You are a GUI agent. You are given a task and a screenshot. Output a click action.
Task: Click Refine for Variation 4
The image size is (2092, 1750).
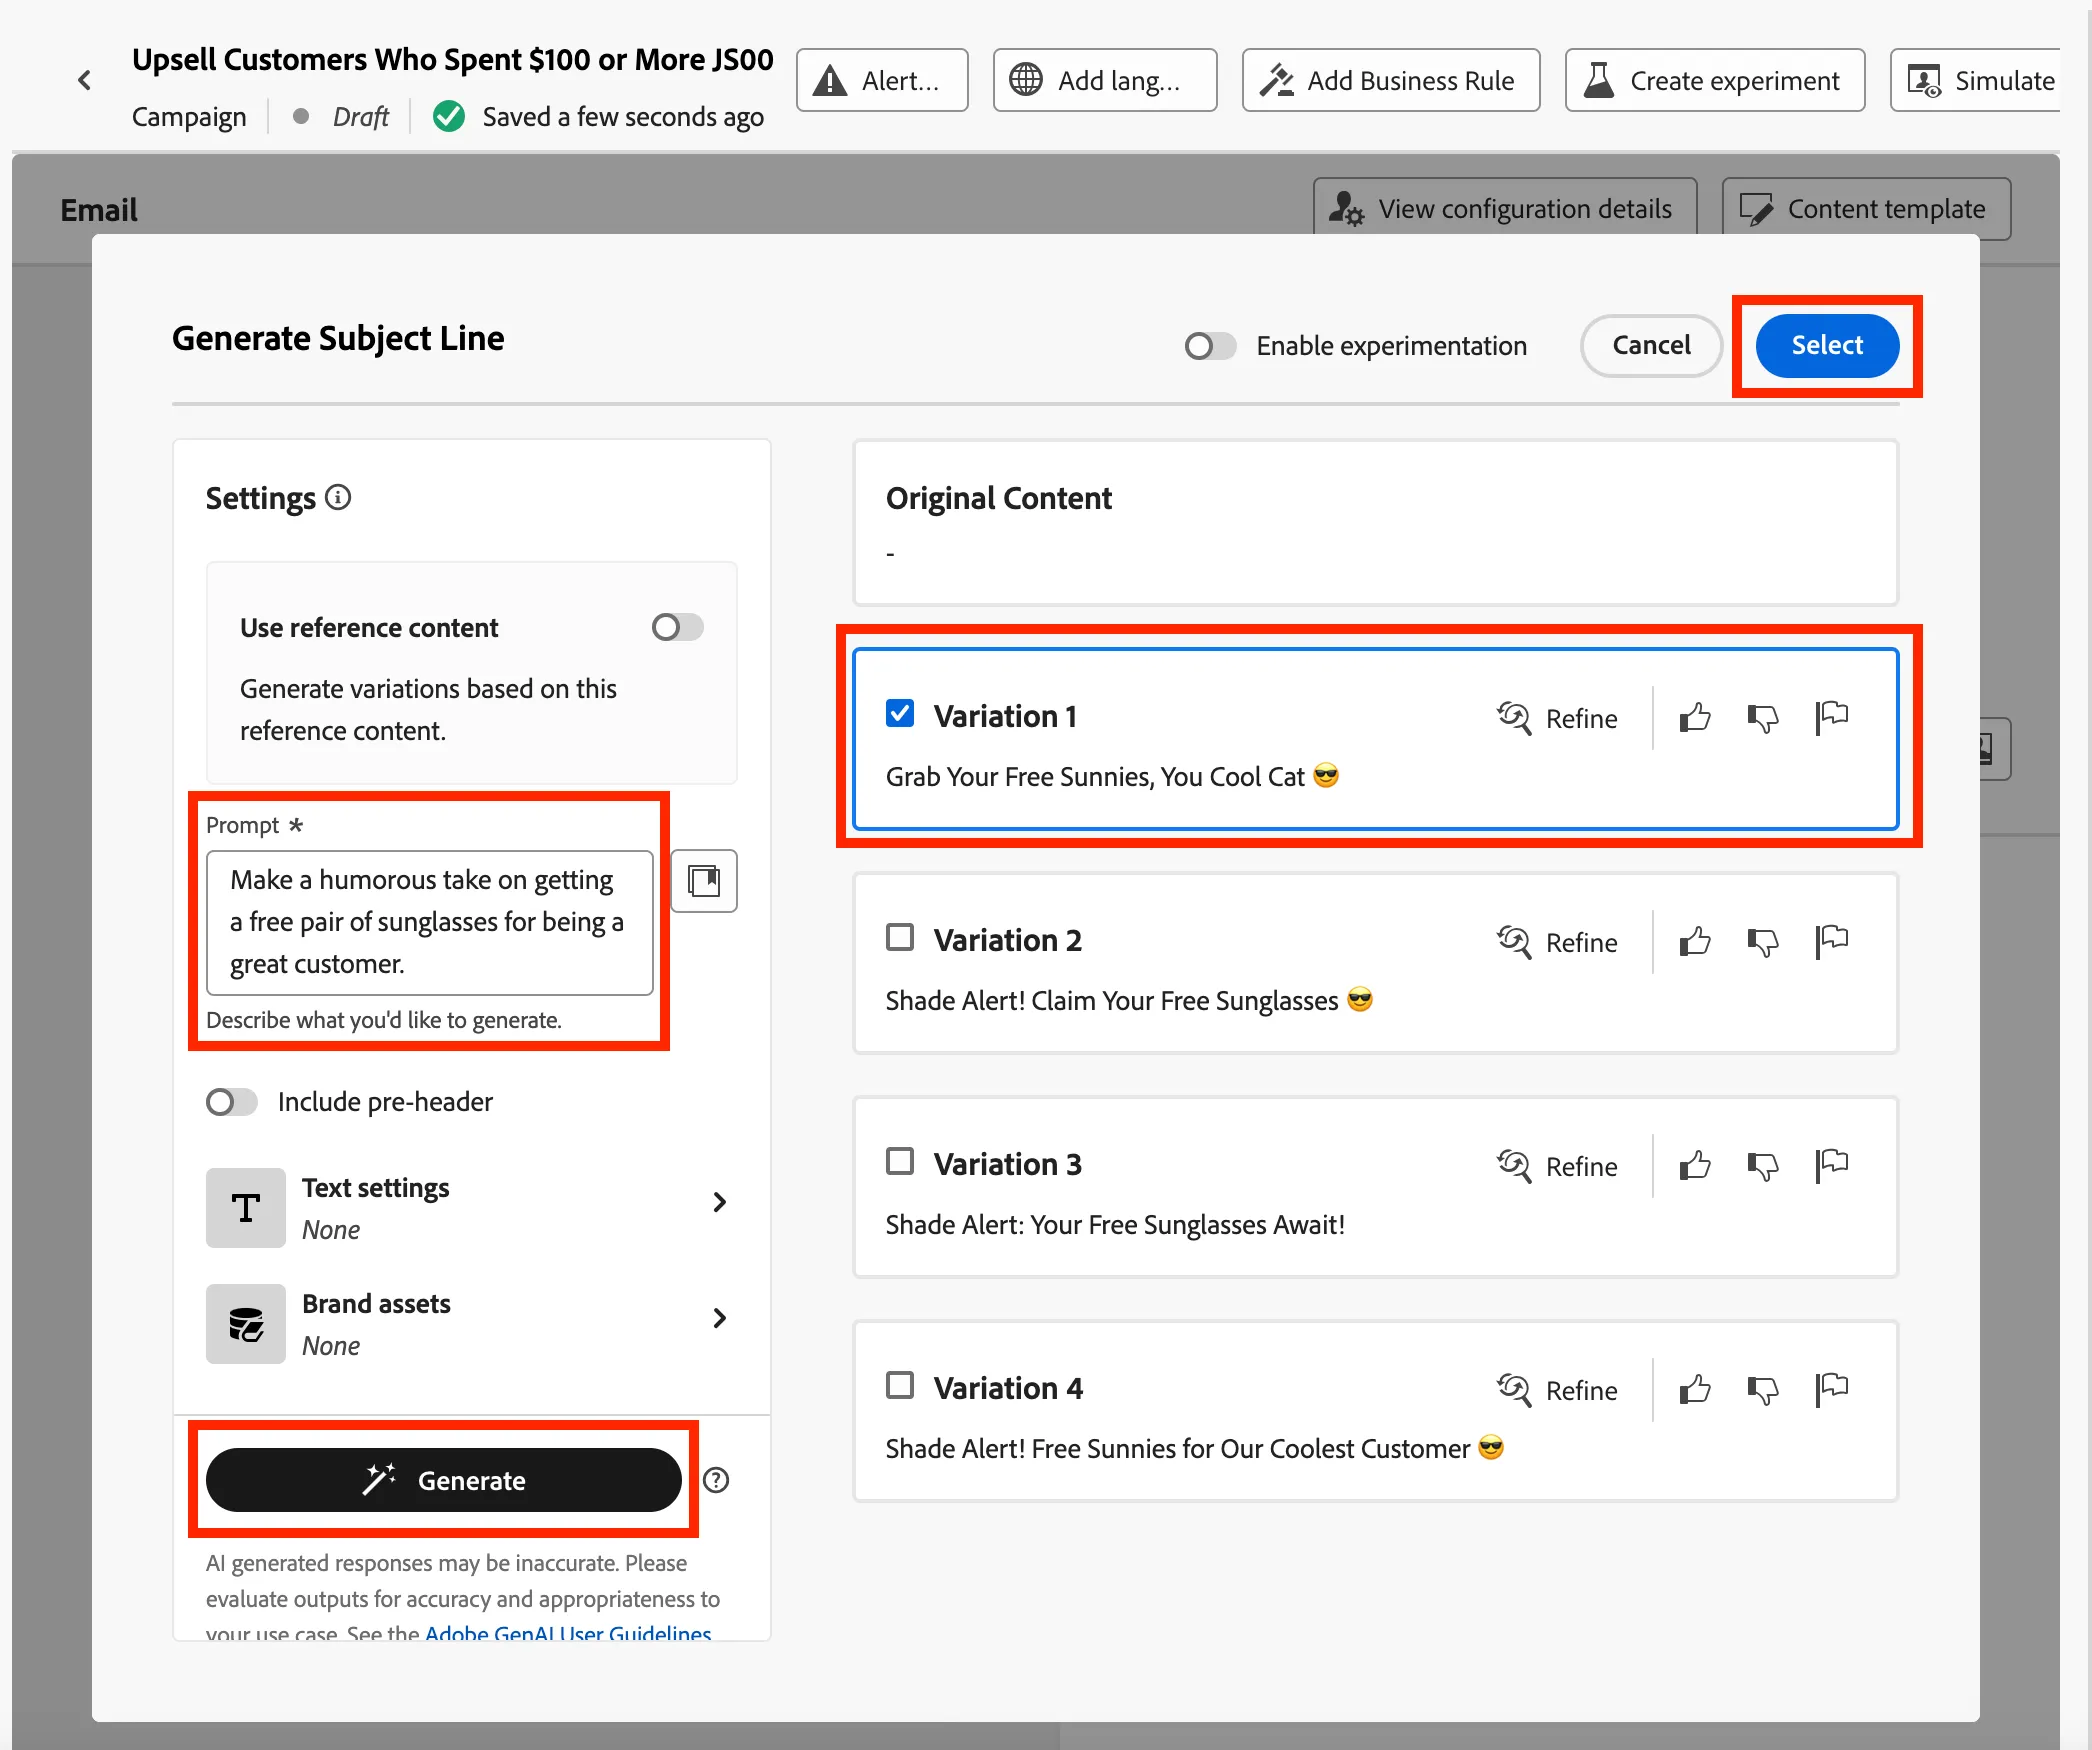click(x=1557, y=1390)
